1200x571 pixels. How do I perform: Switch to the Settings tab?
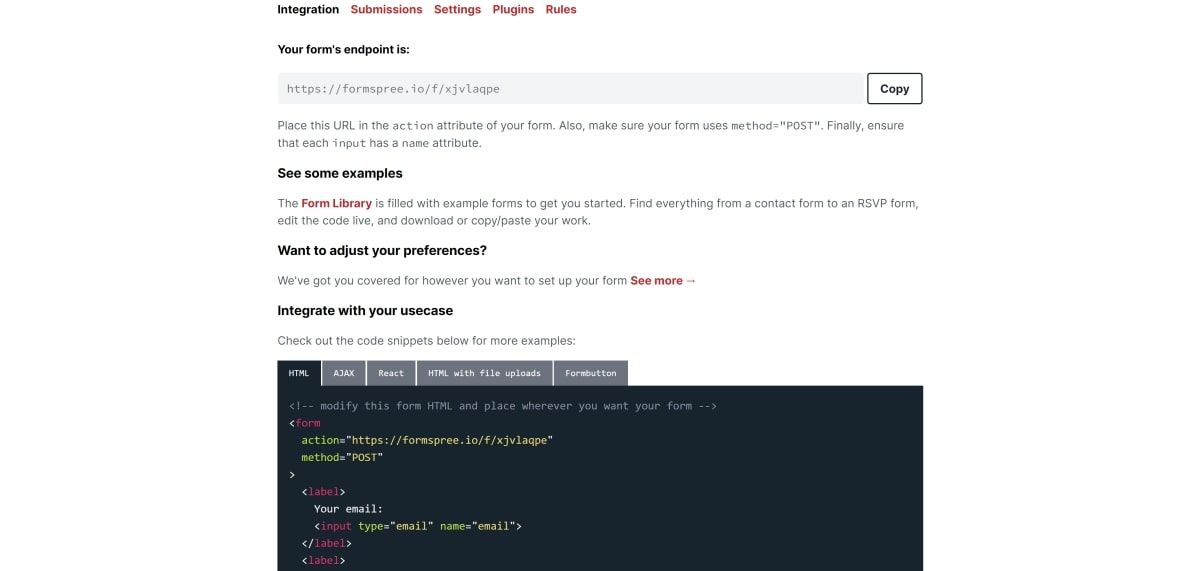[x=457, y=9]
